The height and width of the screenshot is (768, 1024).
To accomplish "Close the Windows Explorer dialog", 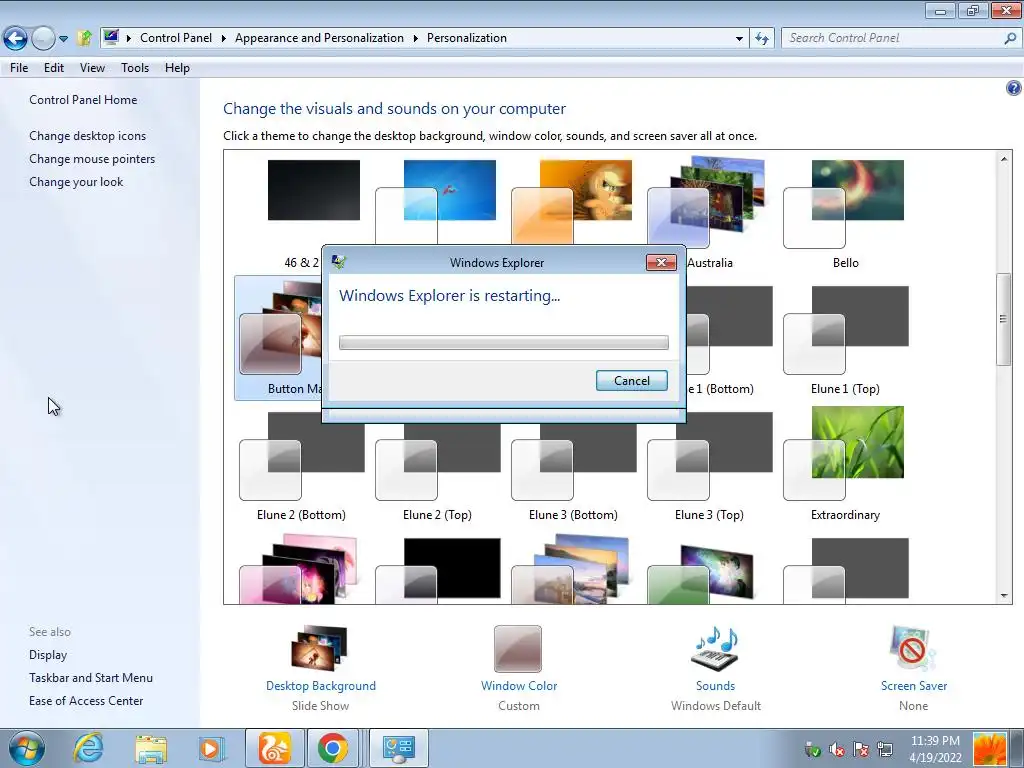I will tap(661, 263).
